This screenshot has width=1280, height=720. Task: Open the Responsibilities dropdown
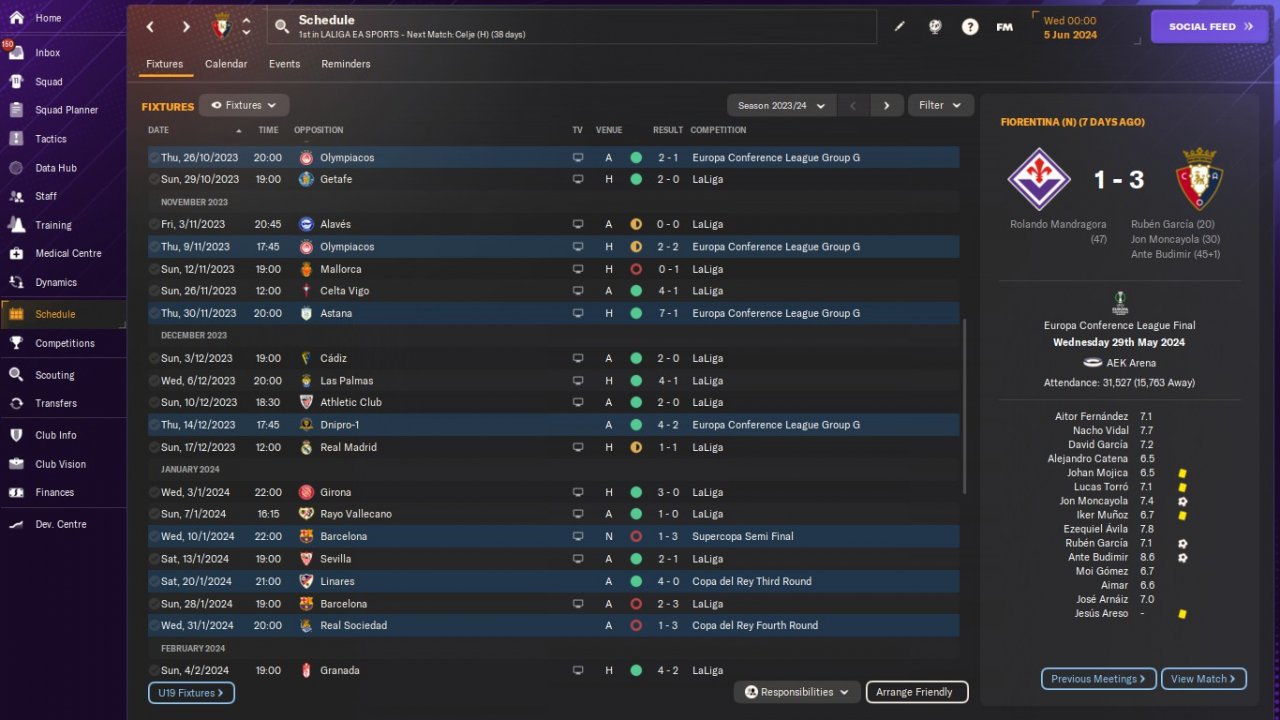click(x=797, y=692)
